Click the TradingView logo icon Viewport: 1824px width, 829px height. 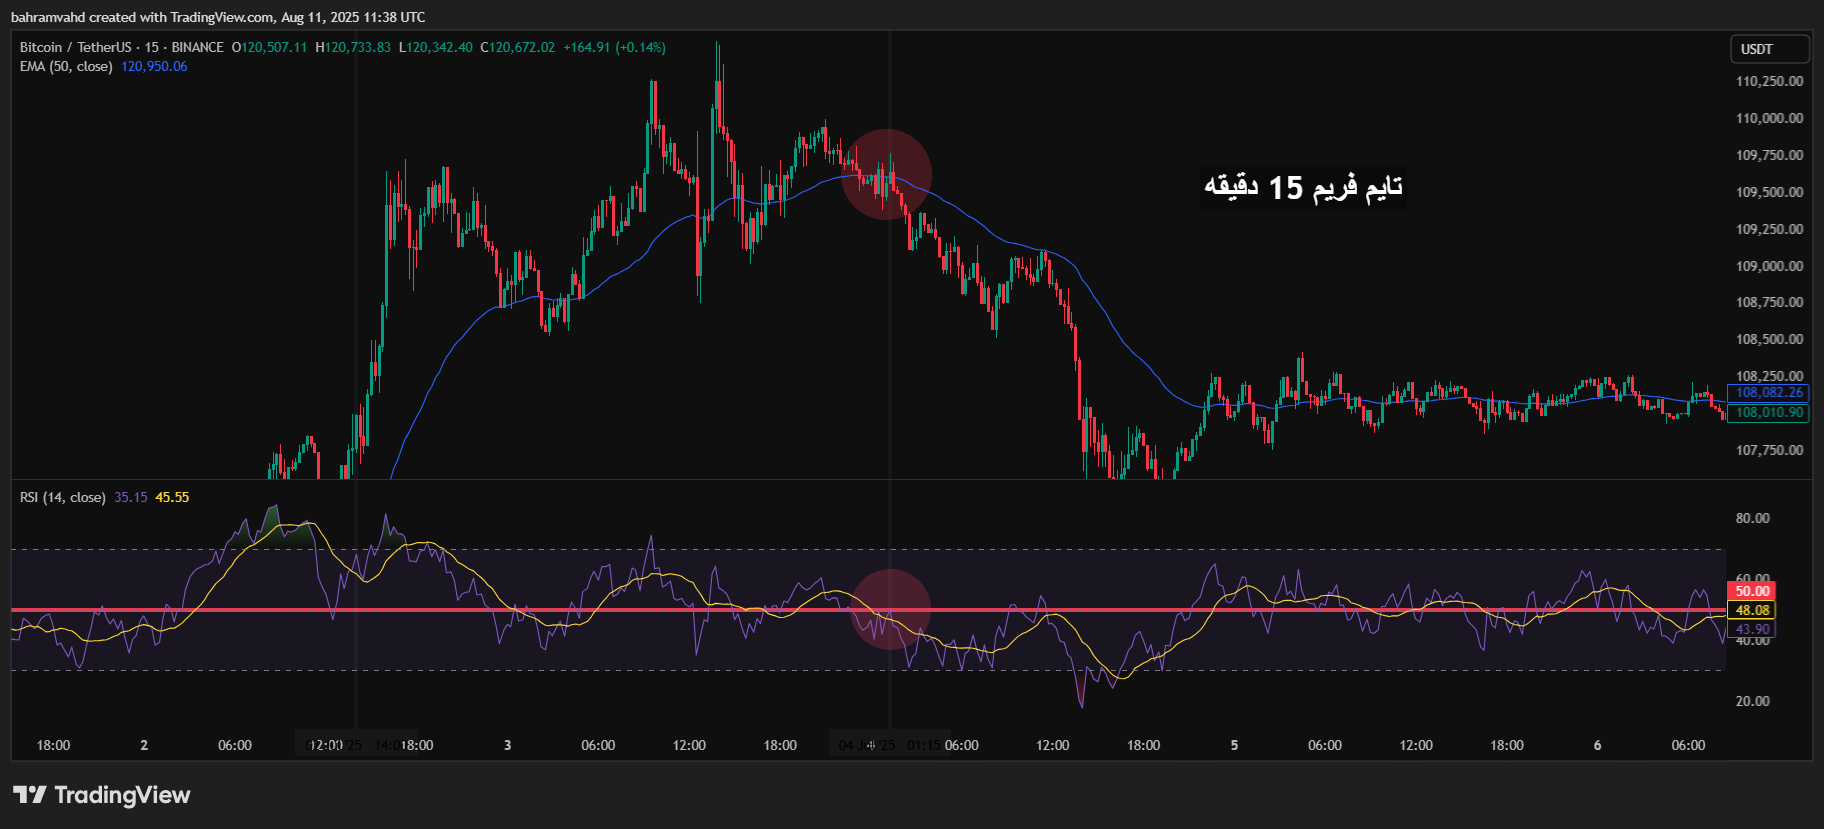pos(30,795)
